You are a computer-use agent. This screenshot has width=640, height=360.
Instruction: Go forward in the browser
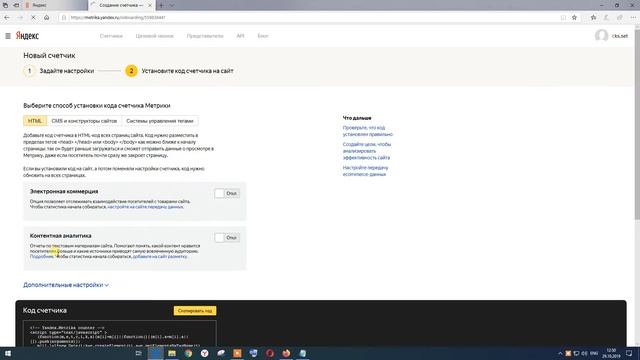(20, 18)
